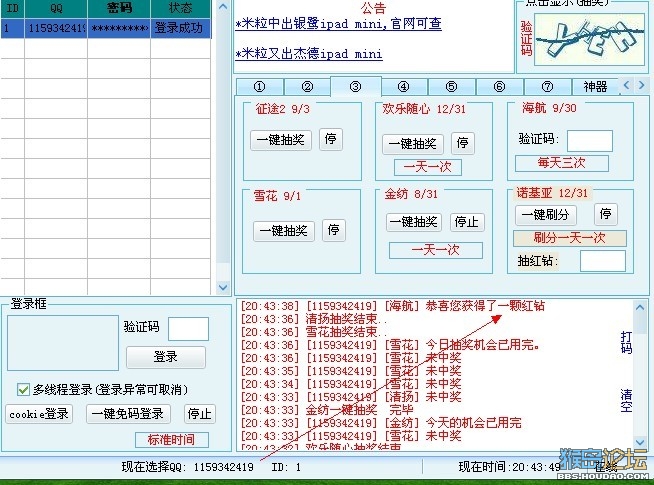The width and height of the screenshot is (654, 485).
Task: Click the log panel scroll-up arrow
Action: pyautogui.click(x=640, y=308)
